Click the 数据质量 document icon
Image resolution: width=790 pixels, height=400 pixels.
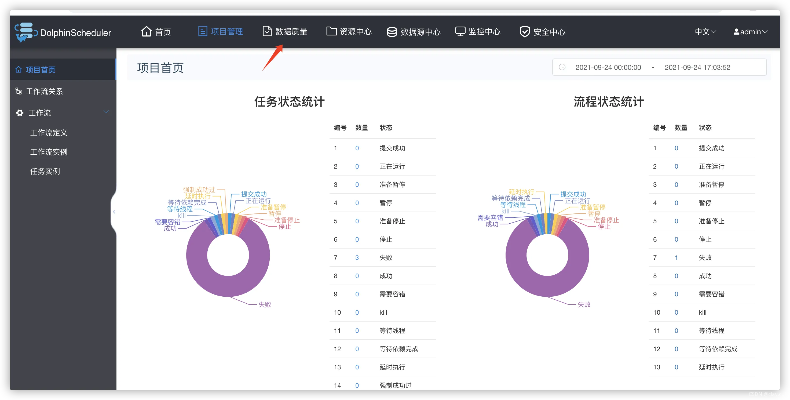click(266, 31)
